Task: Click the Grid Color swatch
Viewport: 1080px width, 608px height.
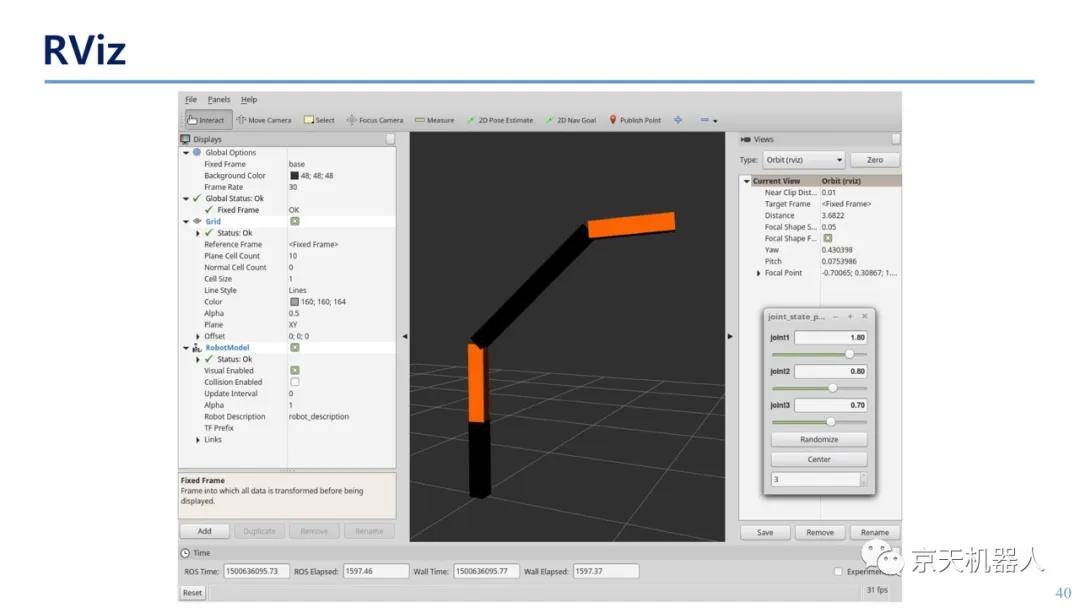Action: coord(294,302)
